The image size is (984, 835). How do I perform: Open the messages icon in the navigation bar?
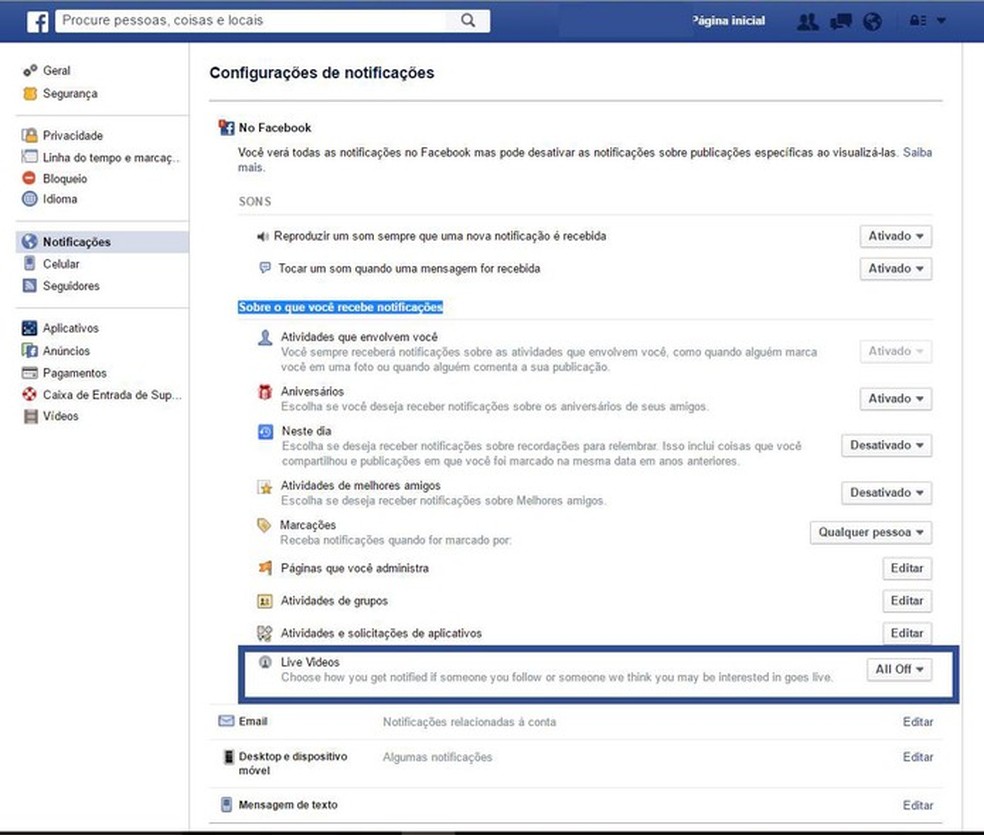point(840,20)
